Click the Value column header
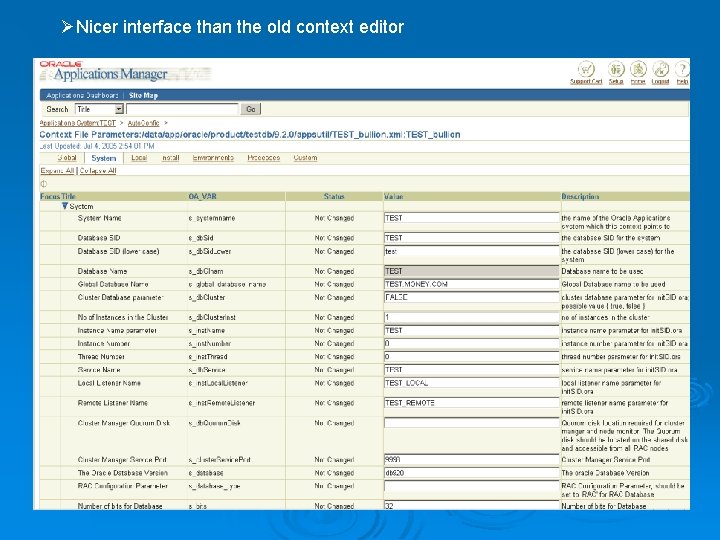Image resolution: width=720 pixels, height=540 pixels. pos(394,197)
